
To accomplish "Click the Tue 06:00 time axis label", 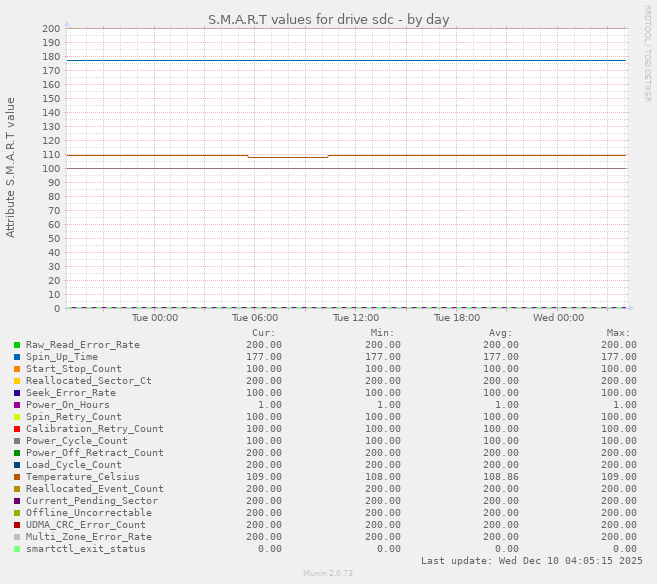I will coord(255,318).
